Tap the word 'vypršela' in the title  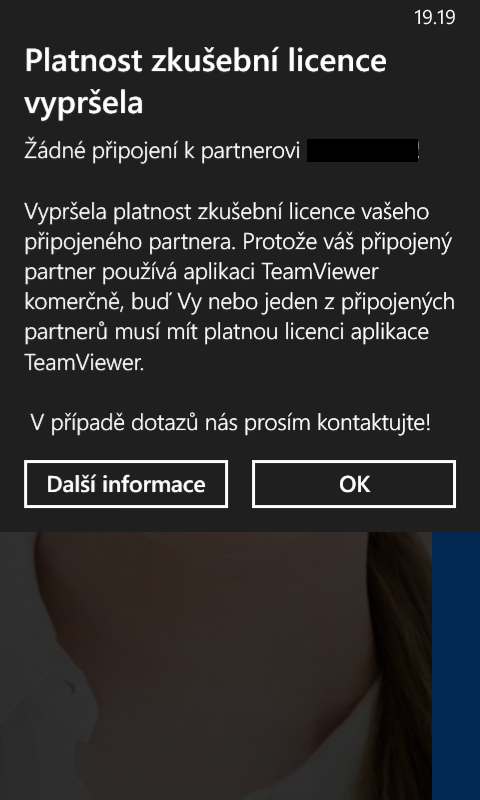[x=84, y=104]
